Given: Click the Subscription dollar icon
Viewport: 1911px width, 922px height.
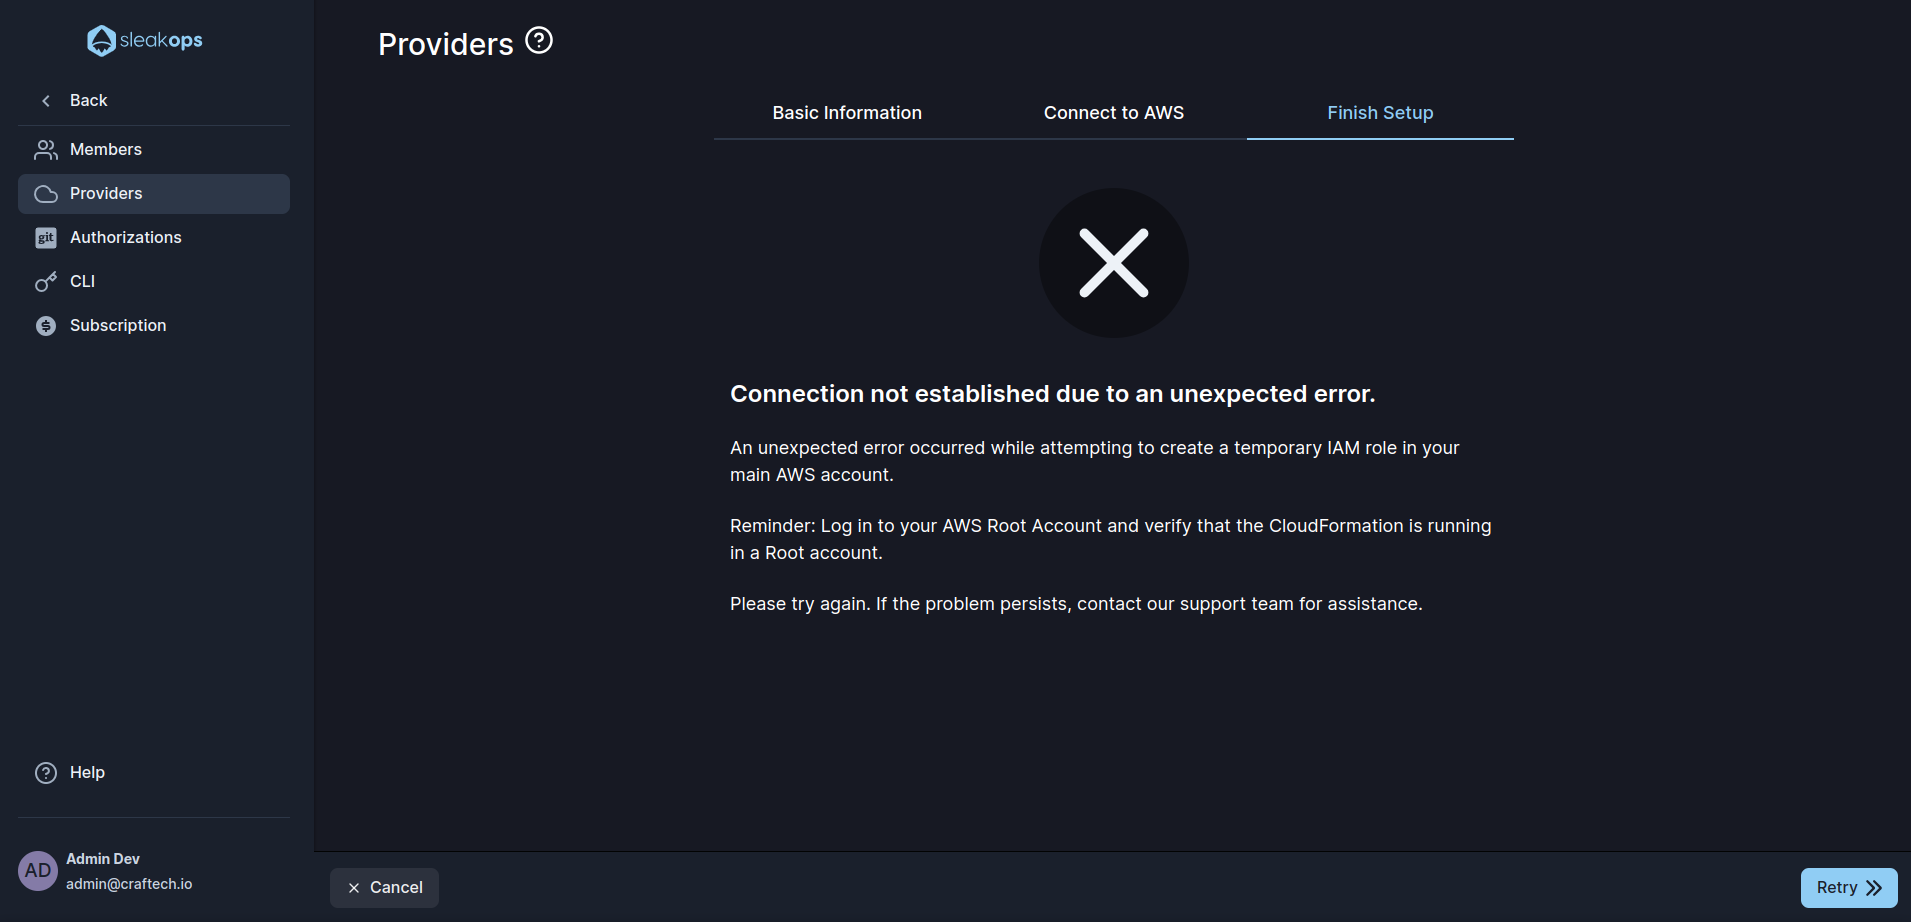Looking at the screenshot, I should [46, 326].
